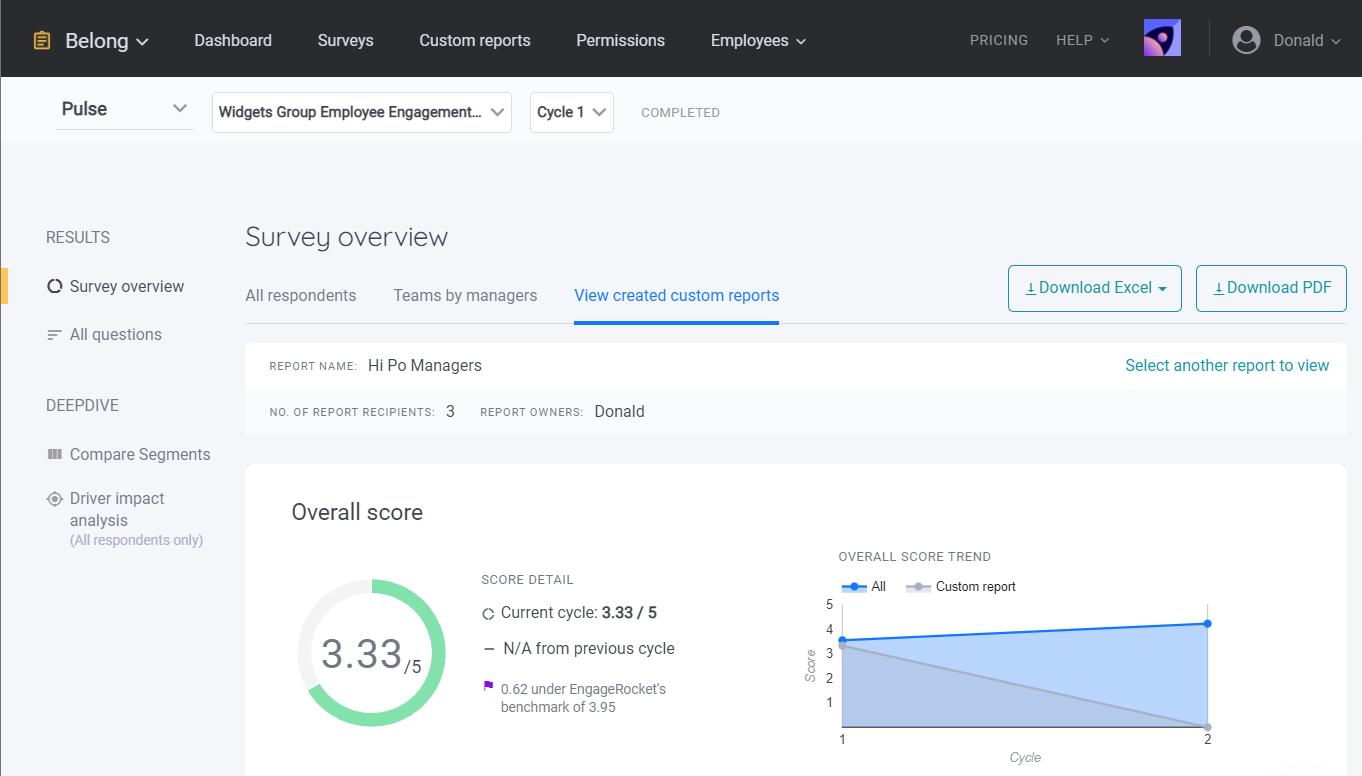Click the COMPLETED status label
This screenshot has height=776, width=1362.
click(x=681, y=113)
